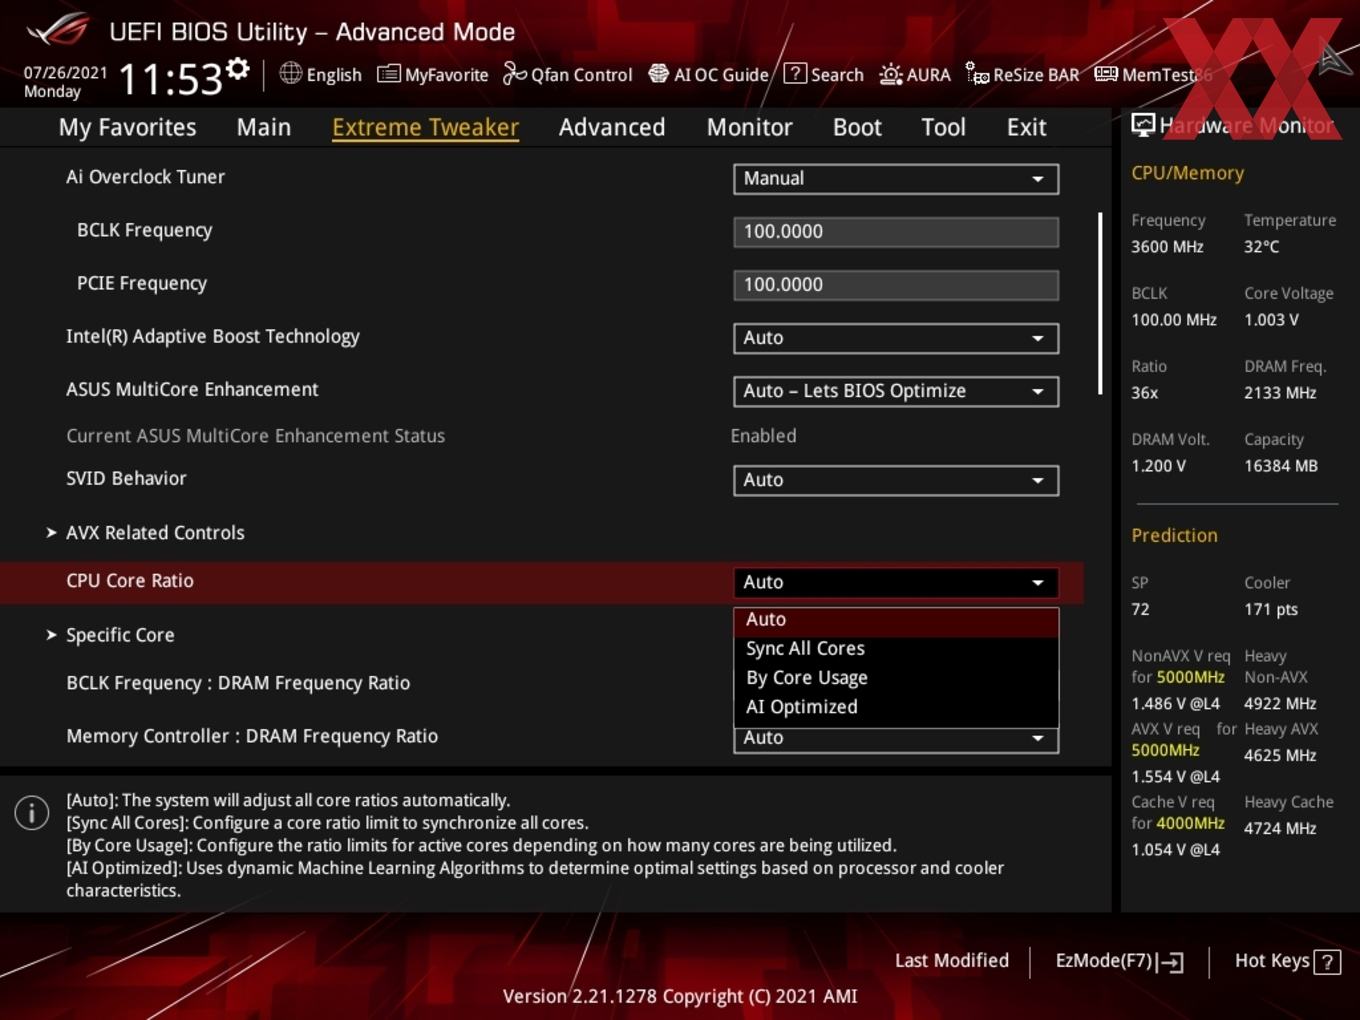The width and height of the screenshot is (1360, 1020).
Task: Select Extreme Tweaker tab
Action: click(425, 127)
